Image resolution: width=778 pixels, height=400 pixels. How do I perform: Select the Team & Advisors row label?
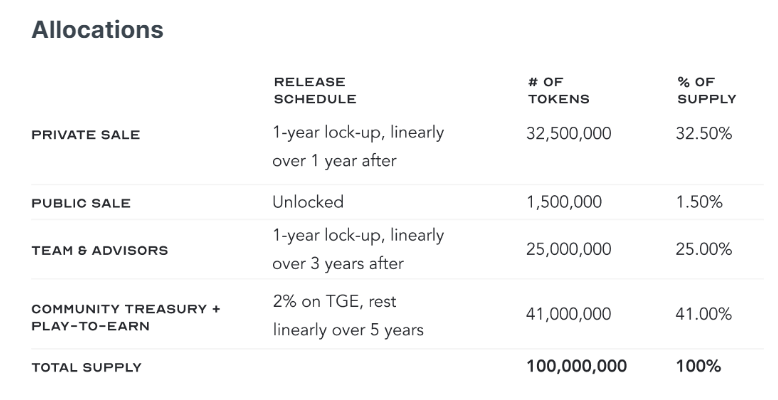coord(100,250)
